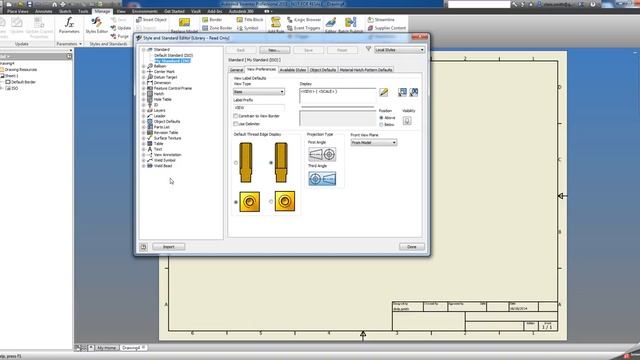Select the top-left thread side-view radio
The image size is (640, 360).
pos(236,163)
